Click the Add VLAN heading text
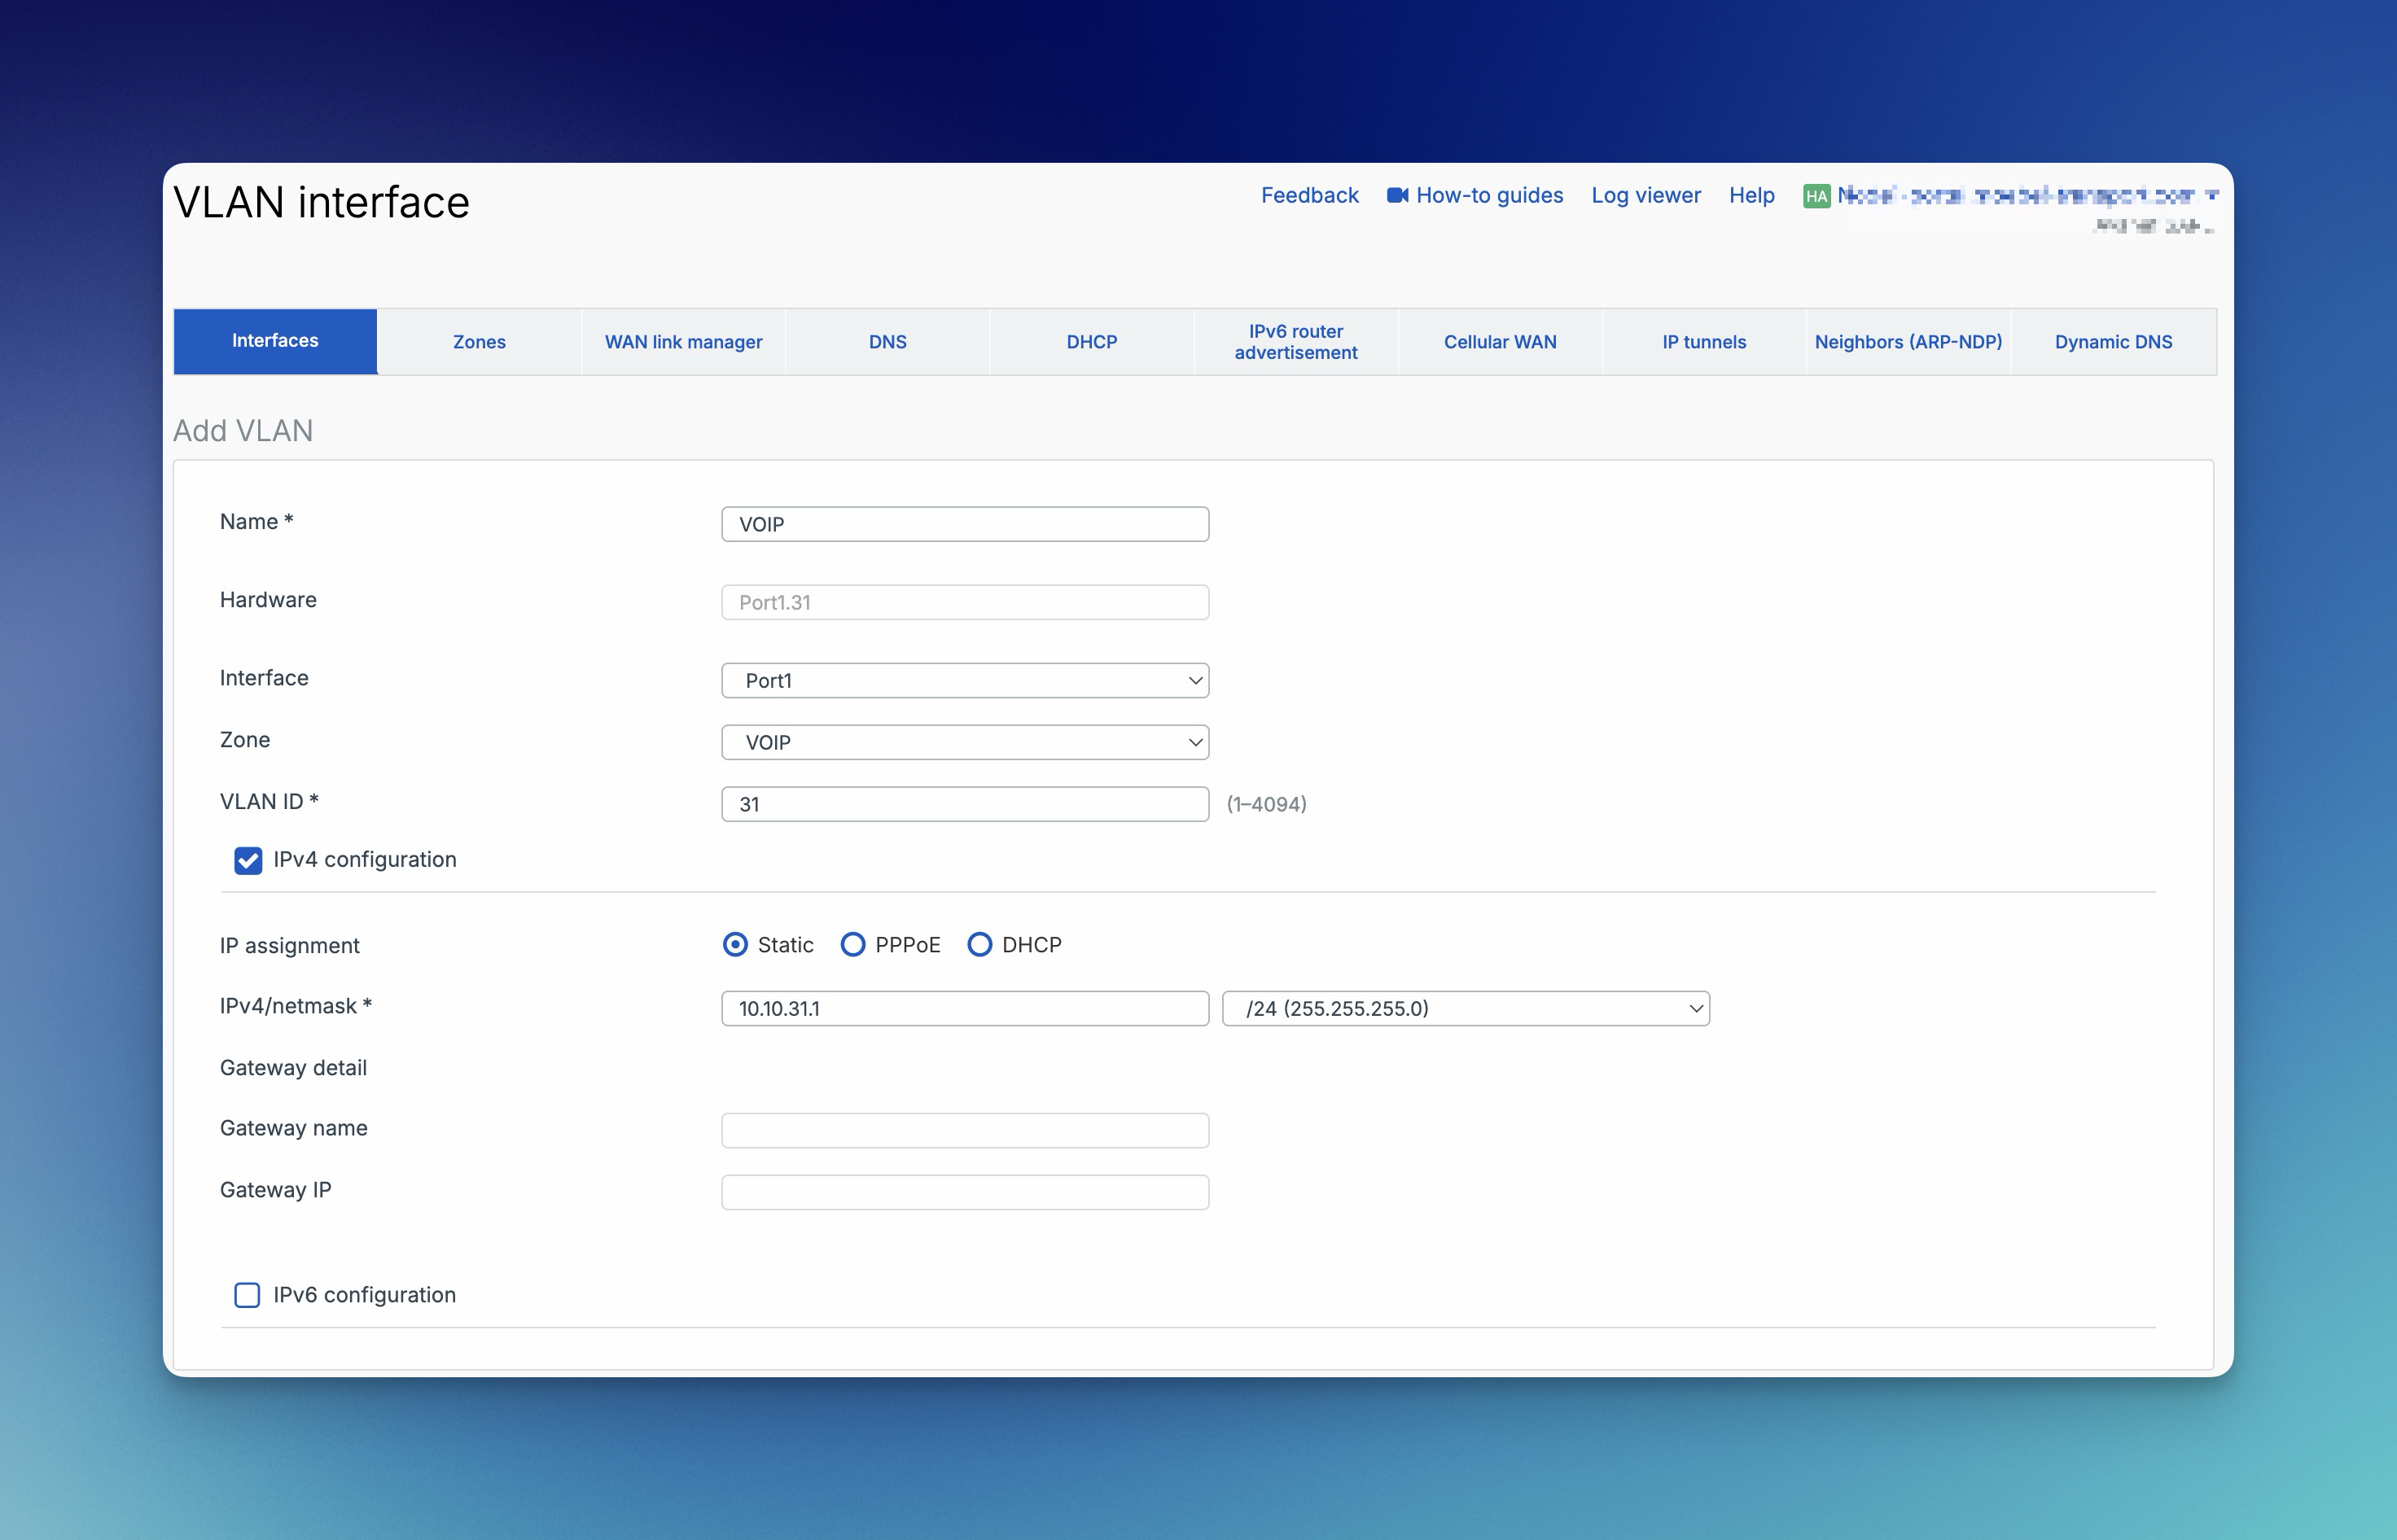 [243, 431]
